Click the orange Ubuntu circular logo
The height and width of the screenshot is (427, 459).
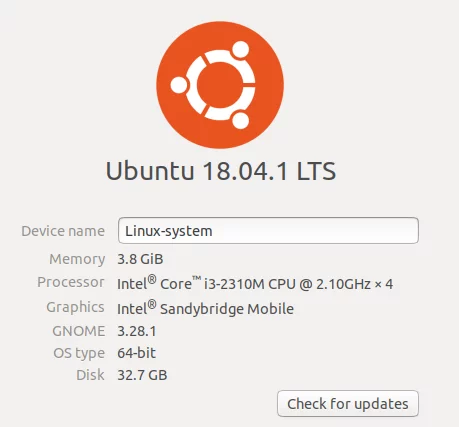click(x=220, y=85)
